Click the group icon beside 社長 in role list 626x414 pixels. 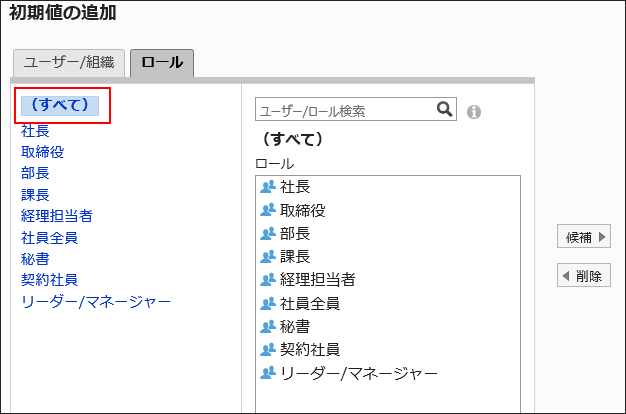pyautogui.click(x=268, y=186)
